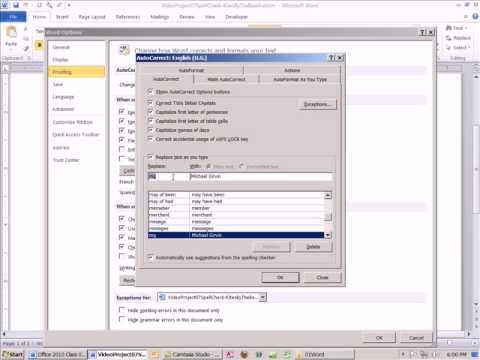Toggle Correct TWo INitial CApitals checkbox
The image size is (480, 360).
pos(150,103)
